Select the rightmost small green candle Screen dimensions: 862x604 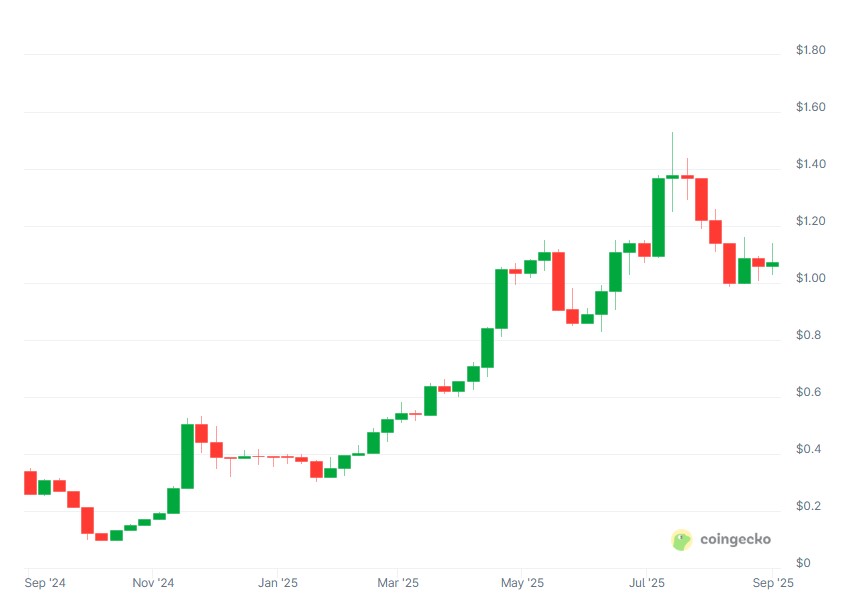pos(773,264)
